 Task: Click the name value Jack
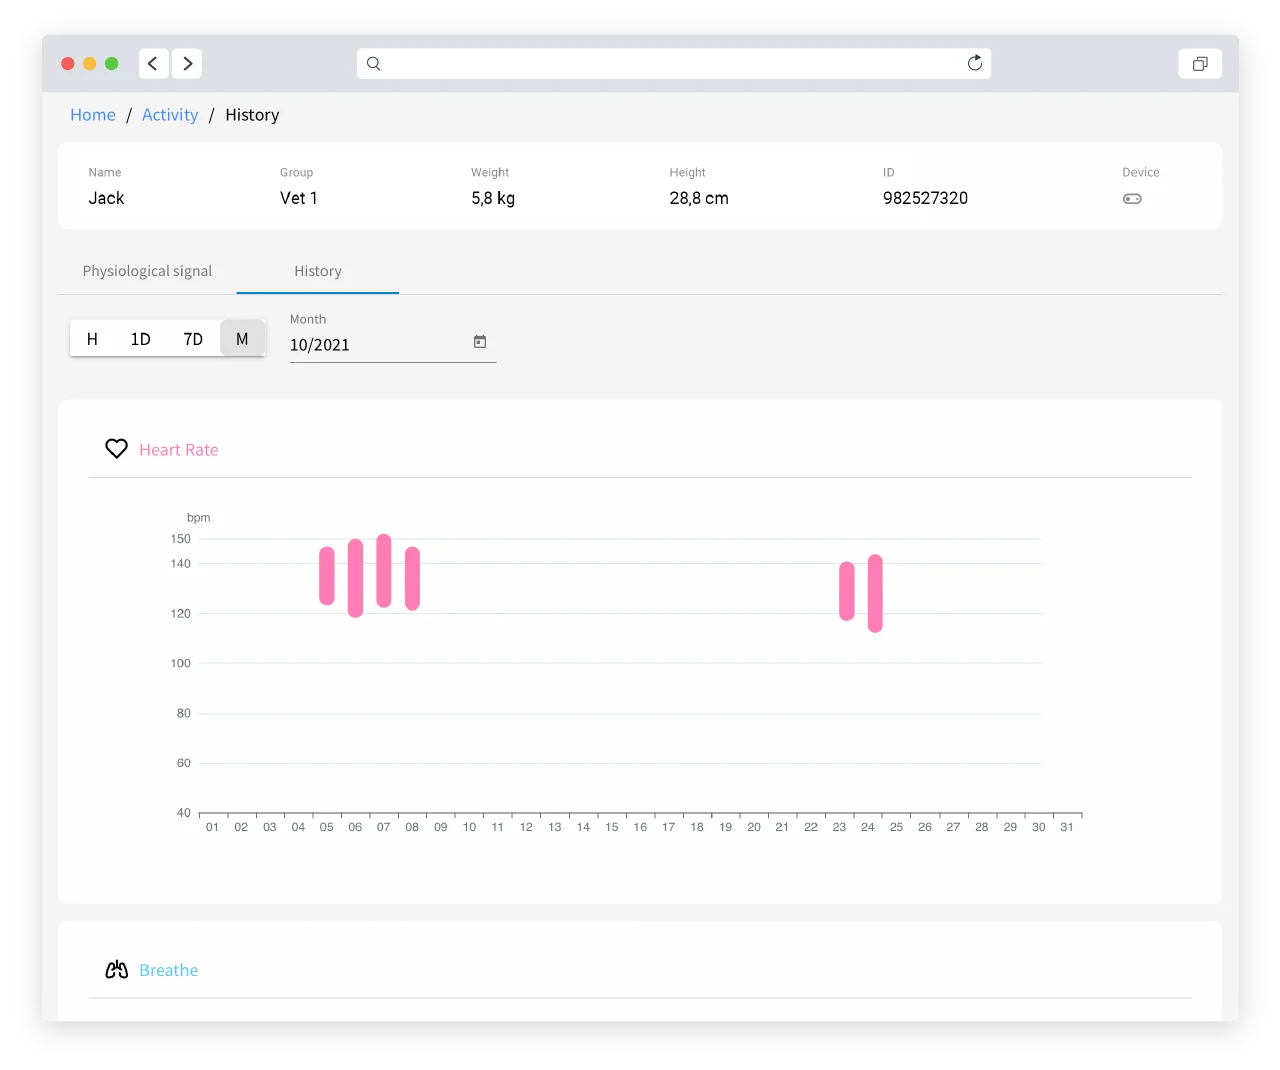(x=106, y=198)
